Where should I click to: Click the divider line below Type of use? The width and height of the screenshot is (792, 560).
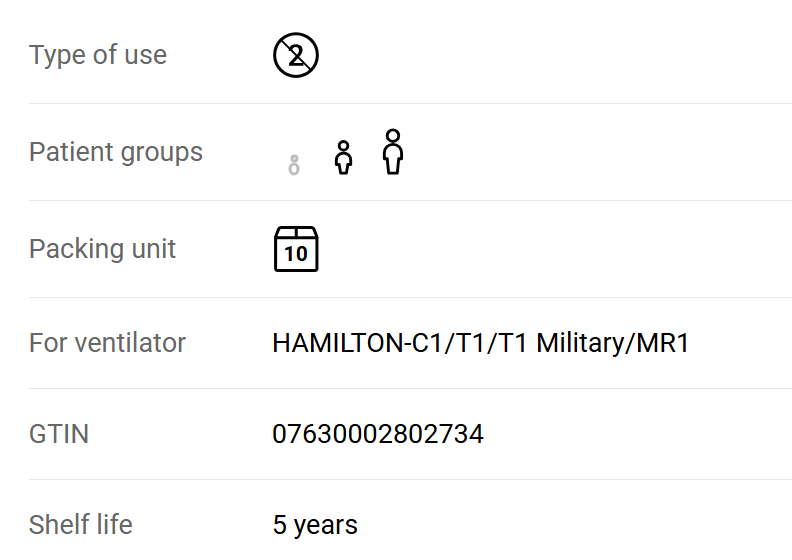pyautogui.click(x=410, y=103)
